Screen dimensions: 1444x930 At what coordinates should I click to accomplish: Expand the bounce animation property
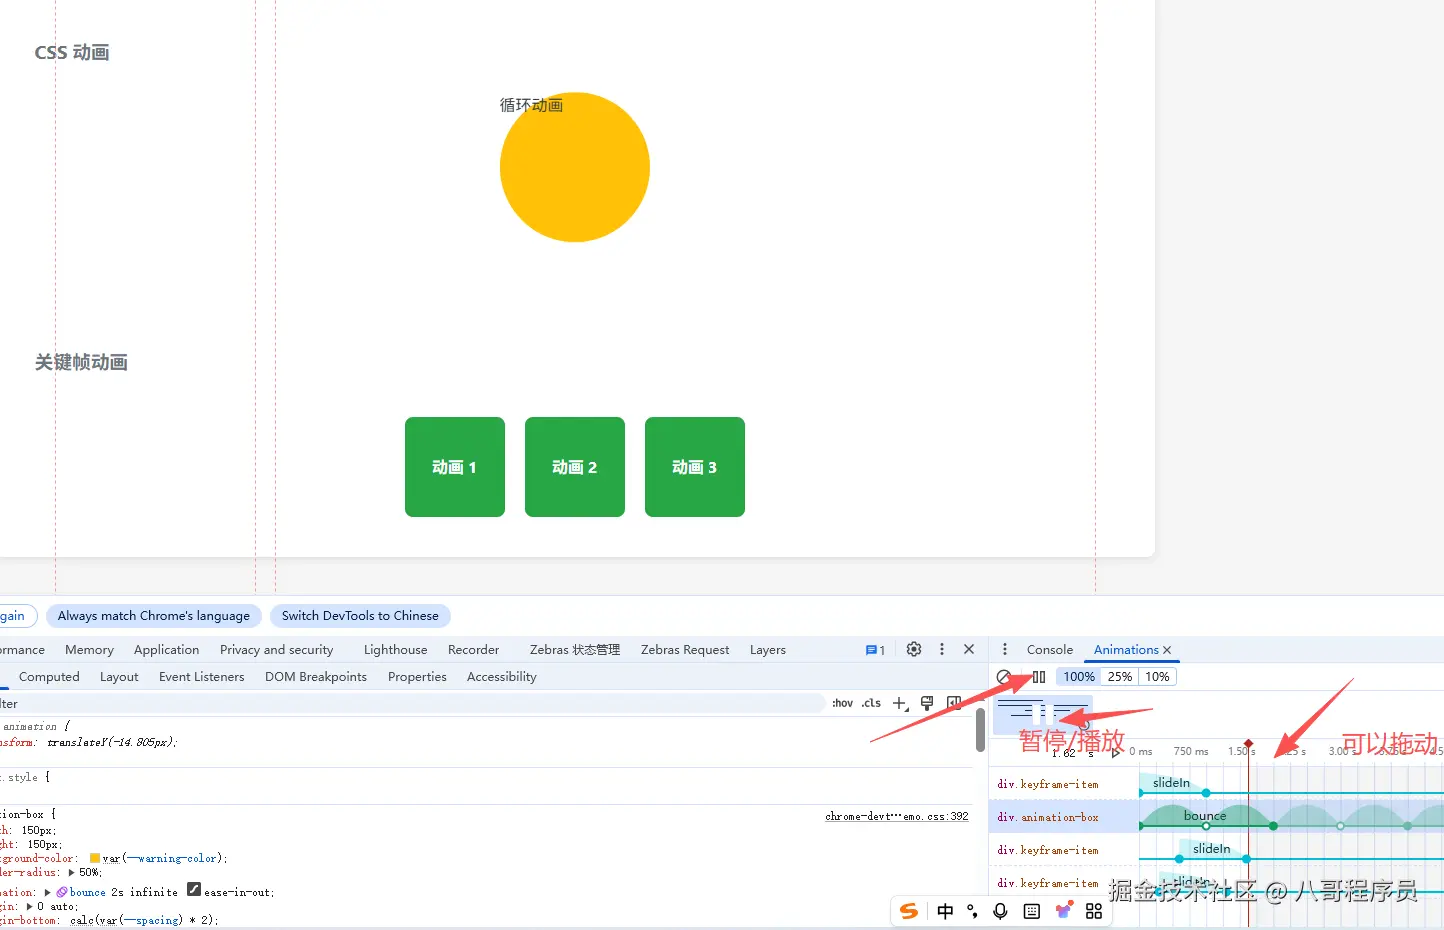click(48, 892)
